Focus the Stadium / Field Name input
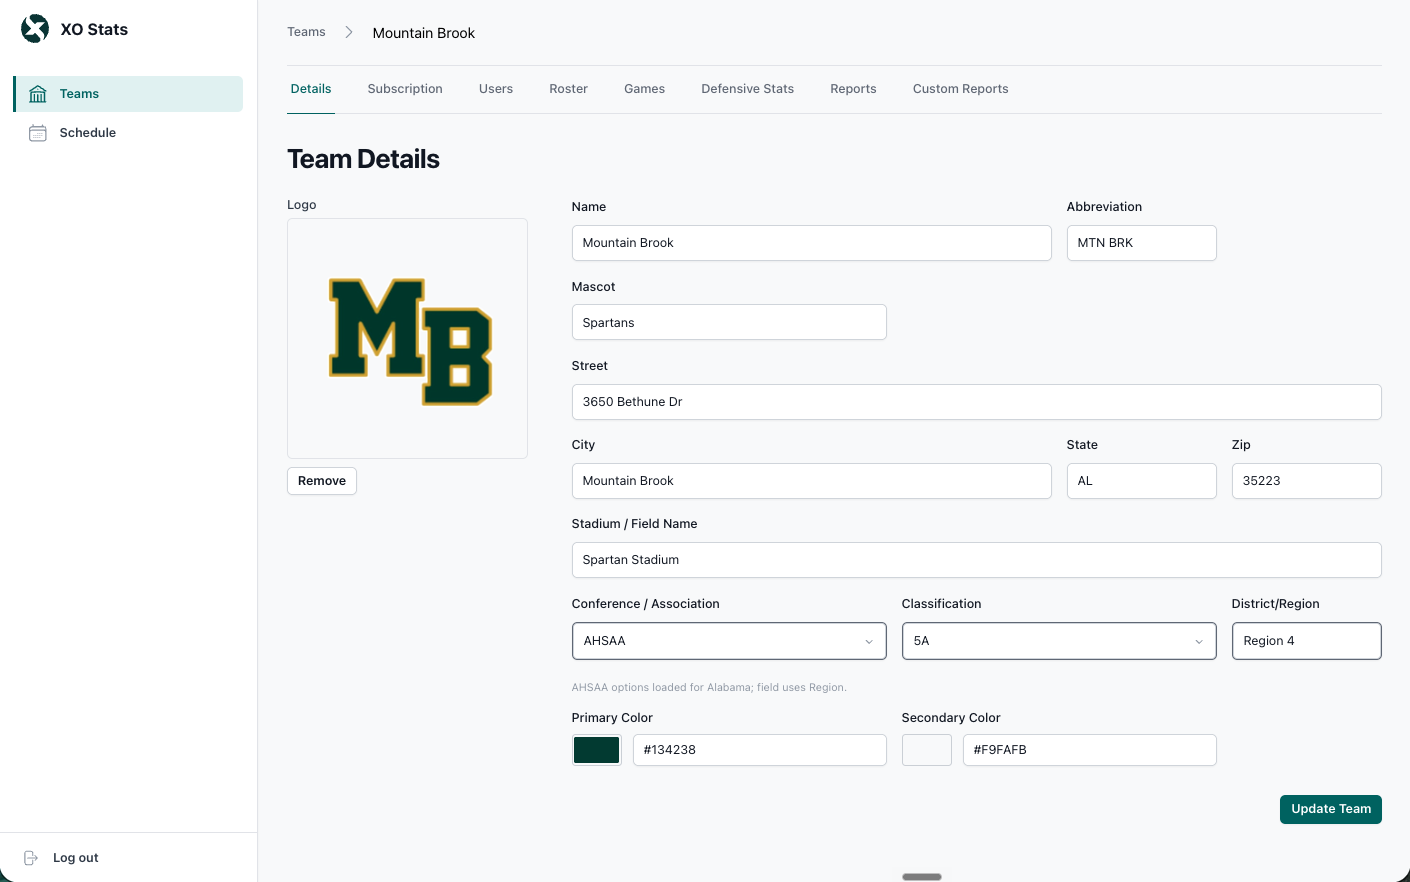The height and width of the screenshot is (882, 1410). (976, 560)
